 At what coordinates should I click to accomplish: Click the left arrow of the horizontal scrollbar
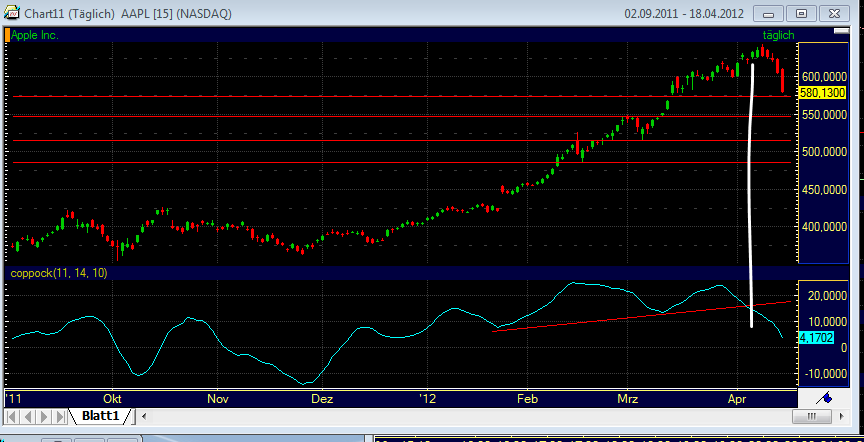(145, 416)
